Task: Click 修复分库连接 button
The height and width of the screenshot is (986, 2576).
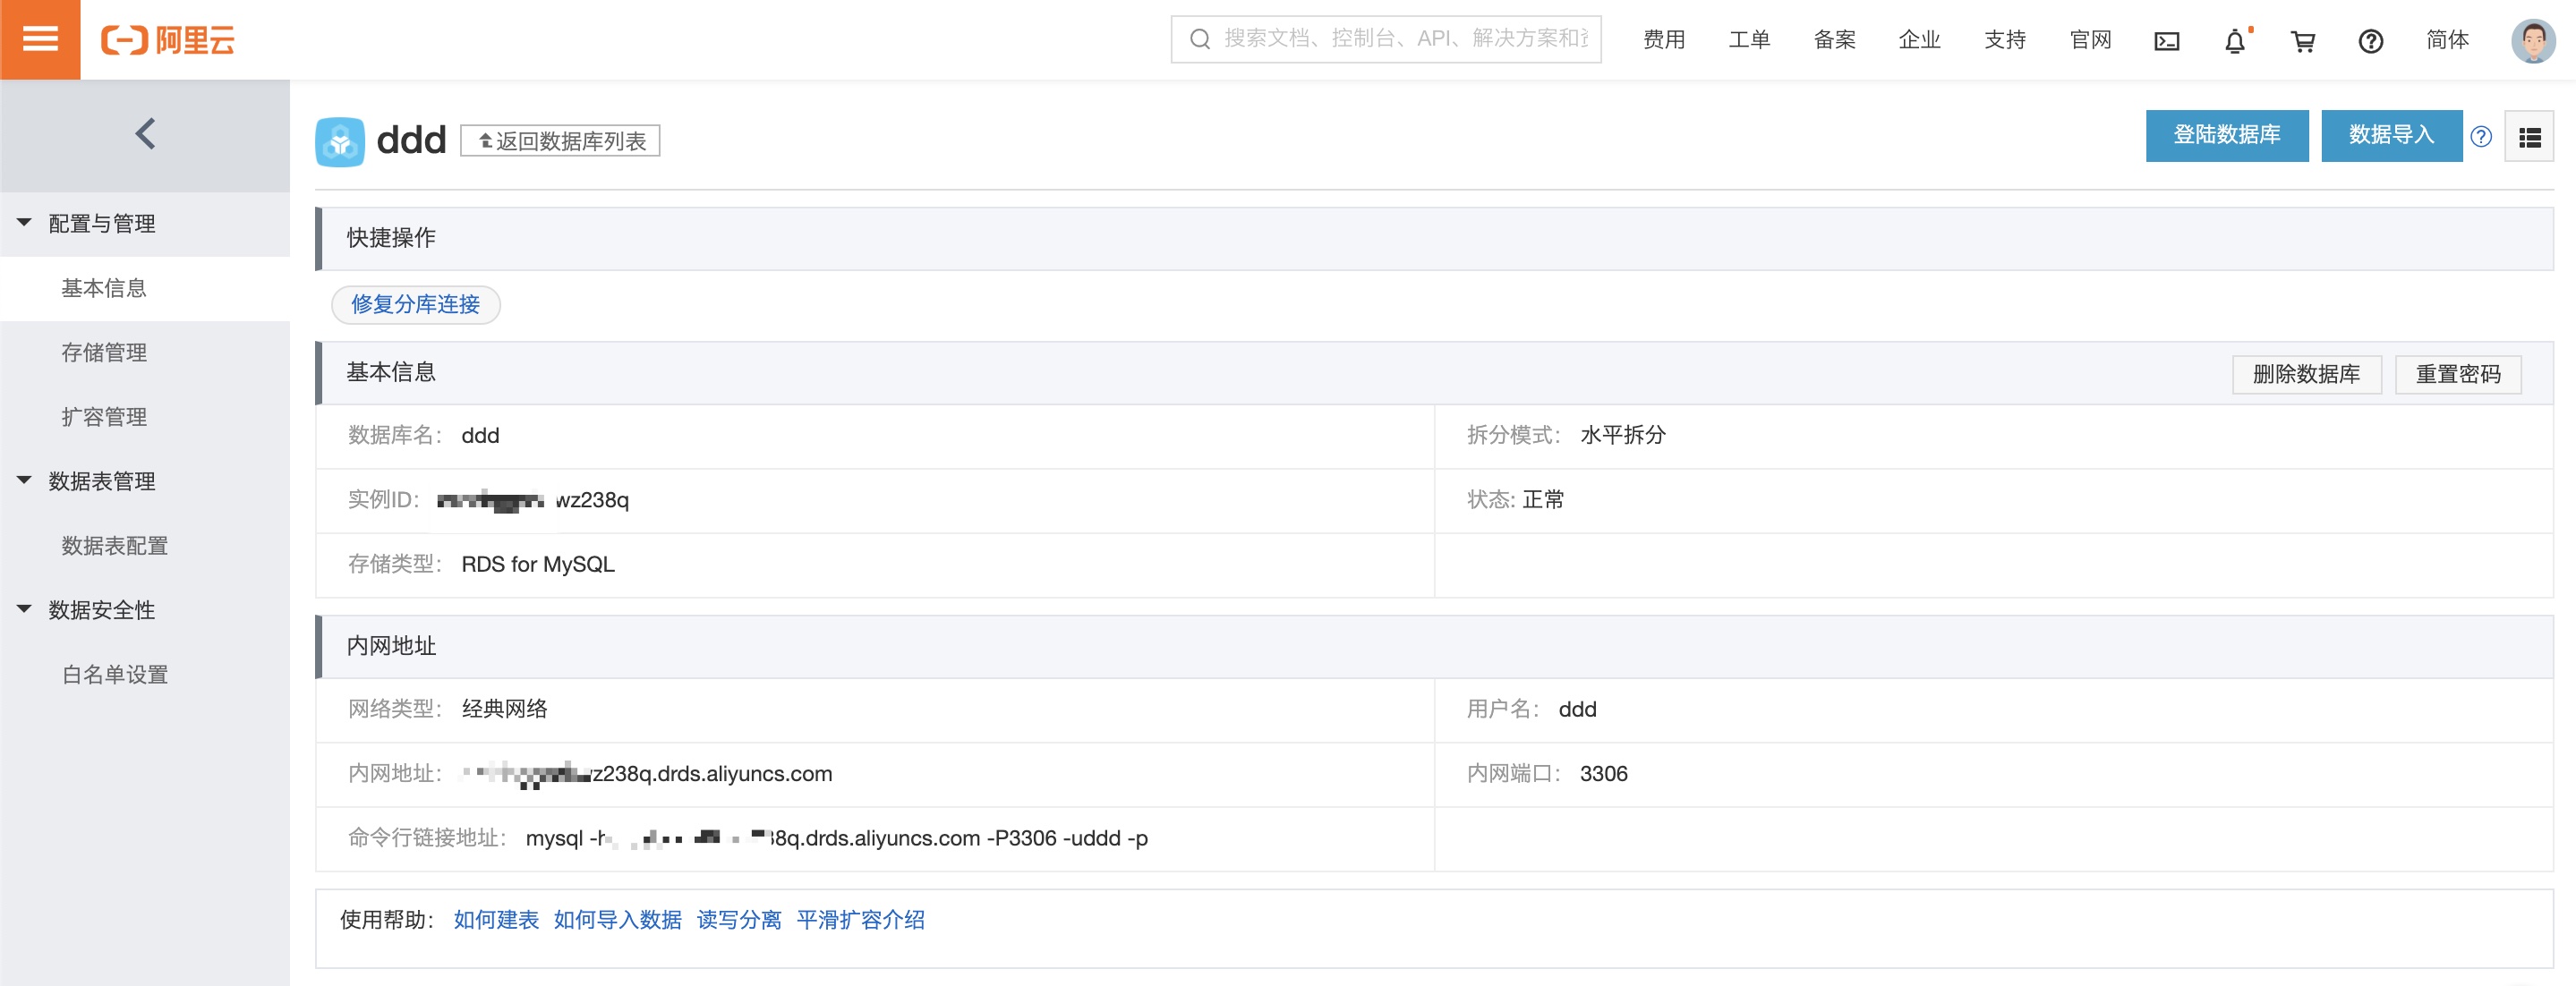Action: pyautogui.click(x=415, y=304)
